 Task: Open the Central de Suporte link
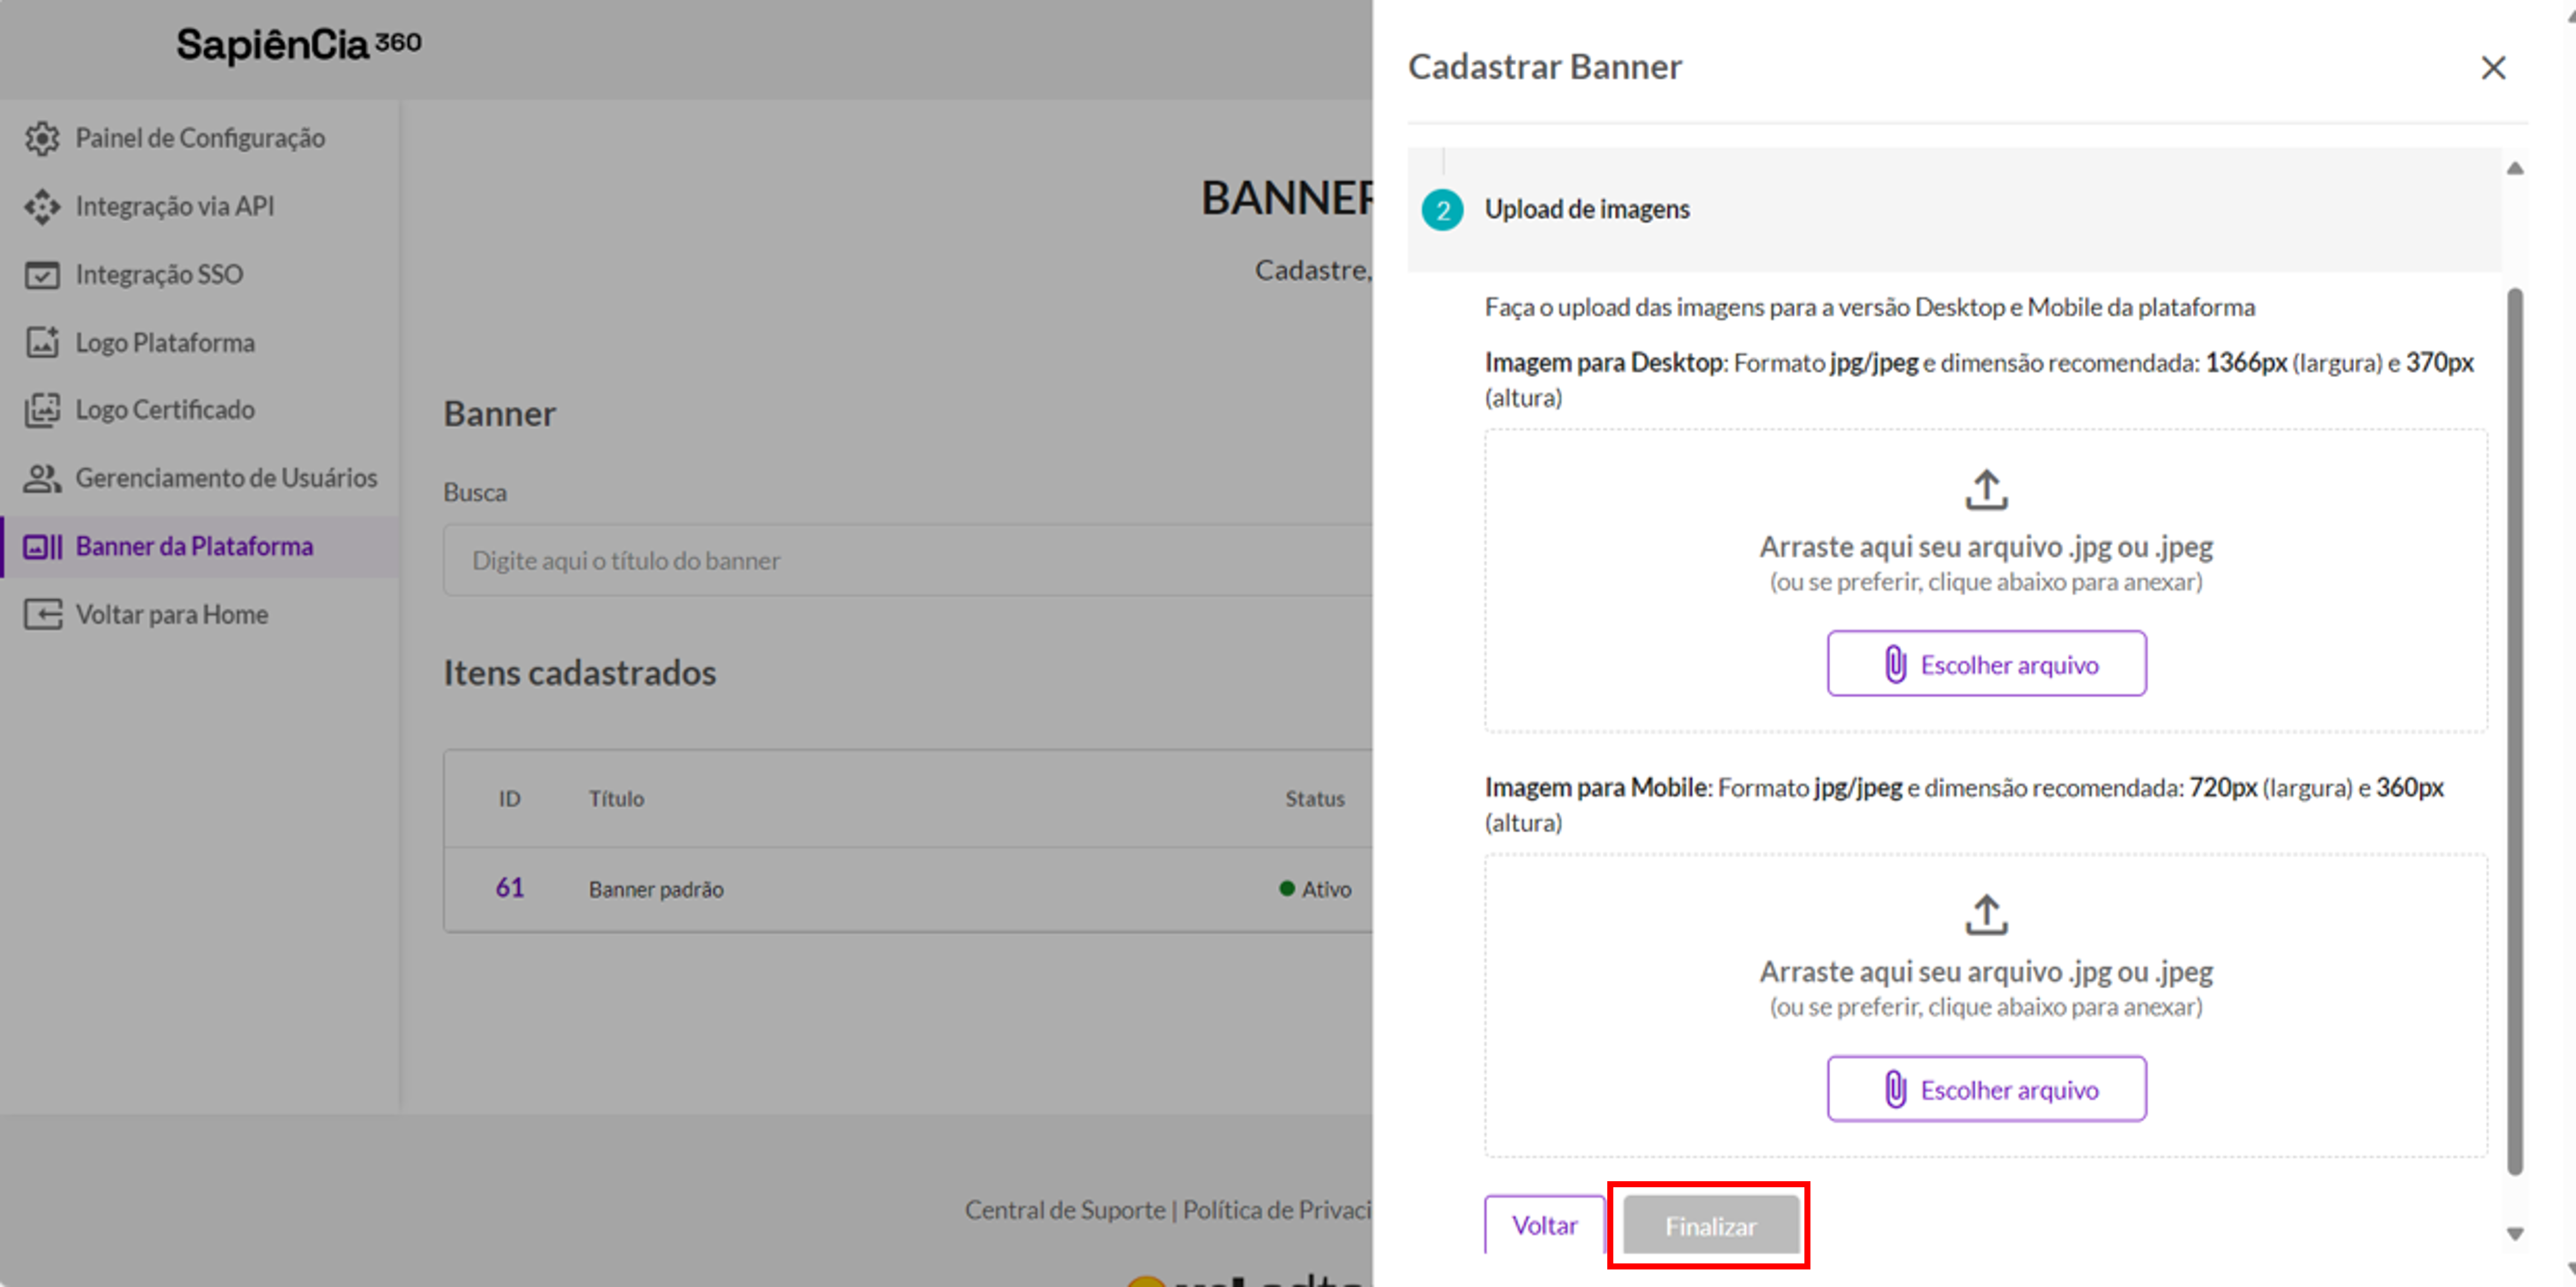pyautogui.click(x=1064, y=1210)
